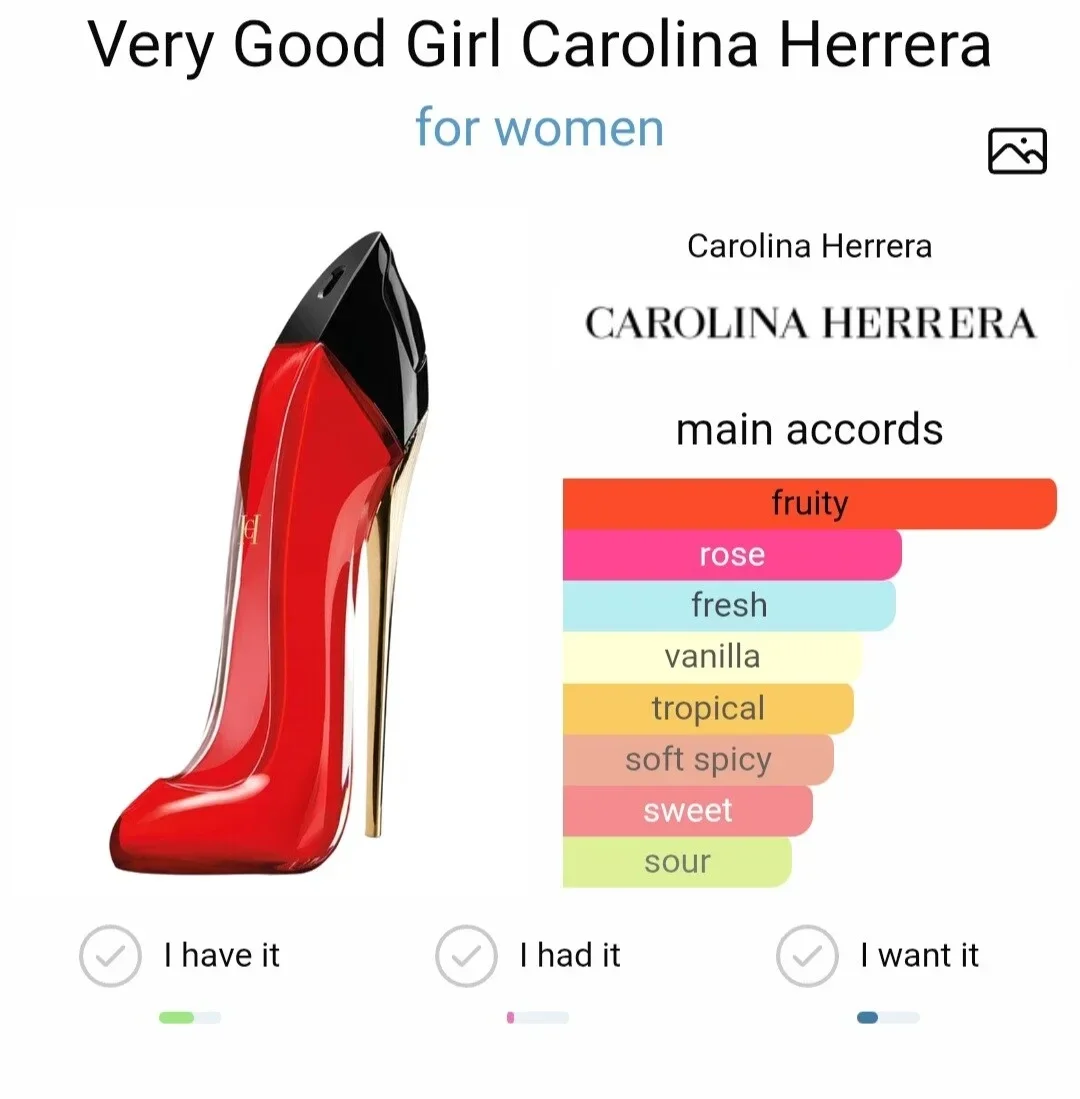Screen dimensions: 1080x1099
Task: Open the Carolina Herrera brand logo
Action: [810, 323]
